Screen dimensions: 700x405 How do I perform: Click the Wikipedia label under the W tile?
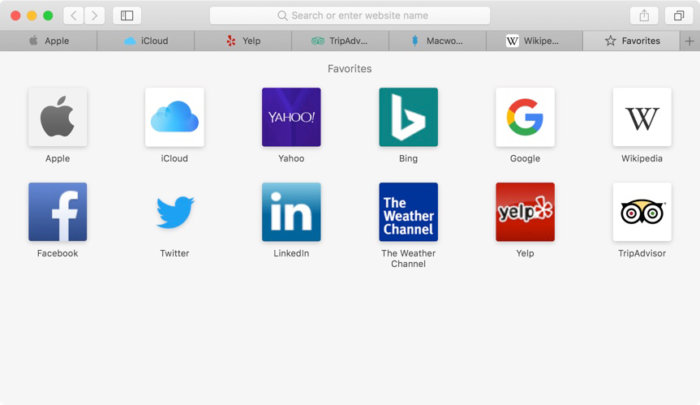pos(642,159)
